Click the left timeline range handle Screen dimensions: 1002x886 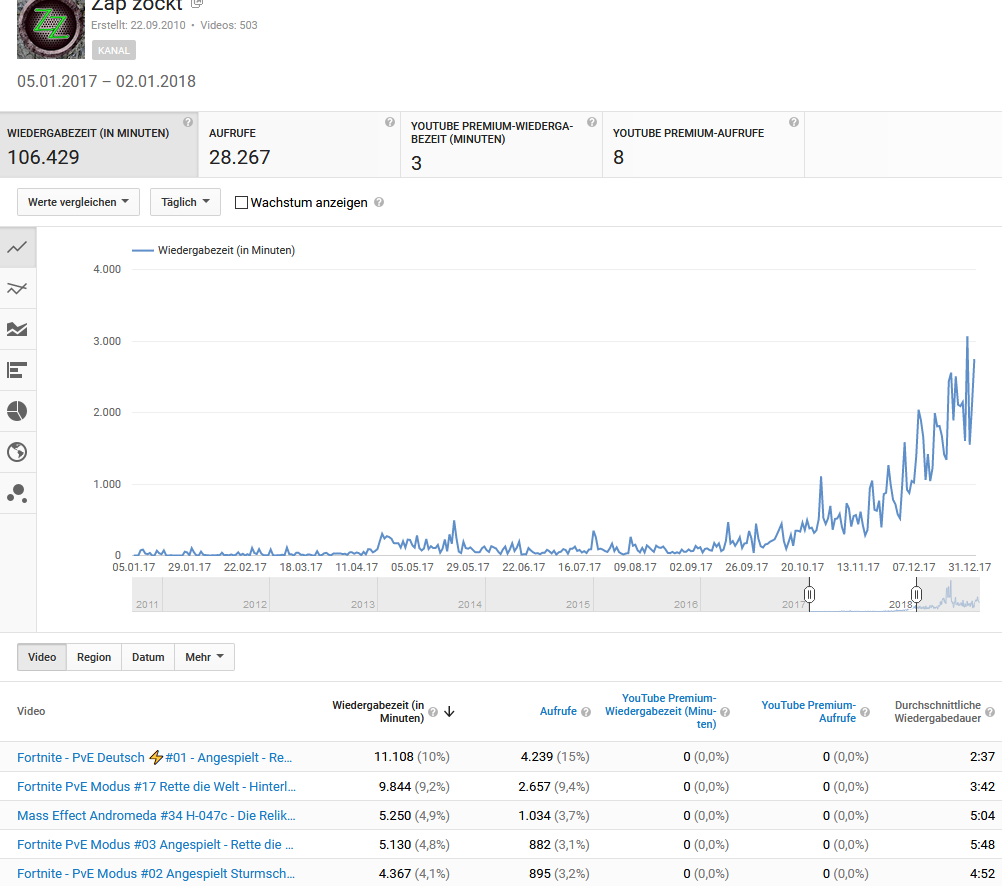coord(810,595)
